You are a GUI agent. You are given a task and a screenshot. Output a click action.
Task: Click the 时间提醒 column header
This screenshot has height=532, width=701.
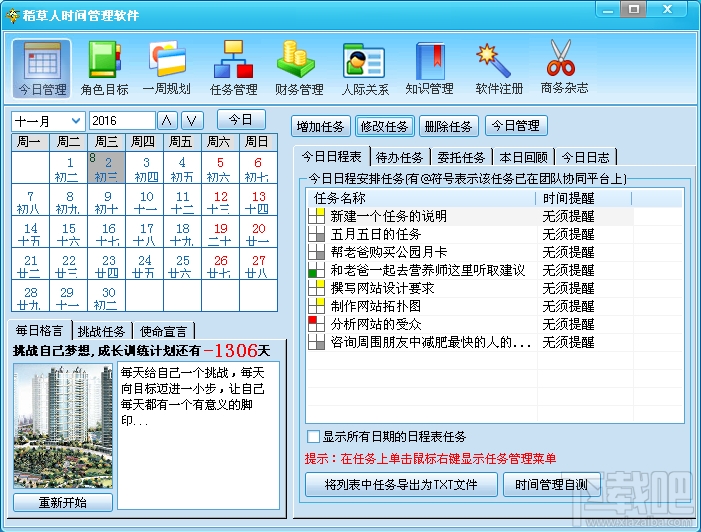[x=583, y=198]
